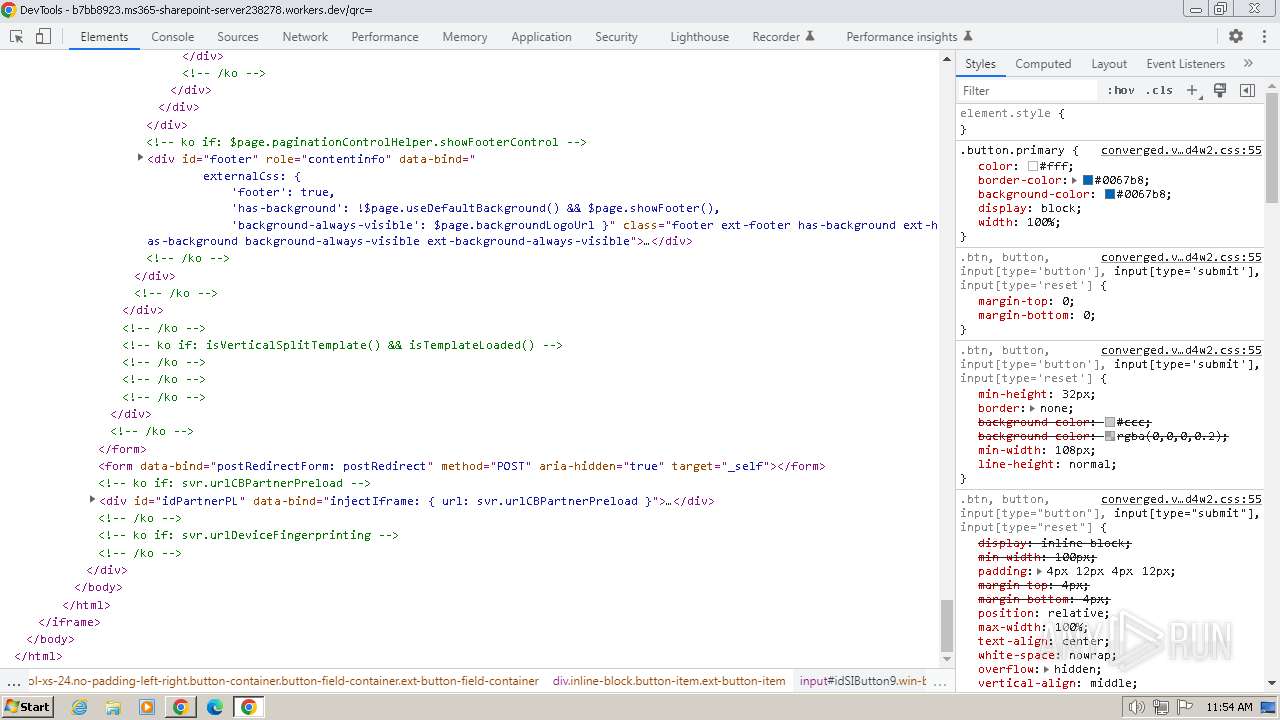
Task: Select comment ko if: $page.paginationControlHelper.showFooterControl
Action: point(366,142)
